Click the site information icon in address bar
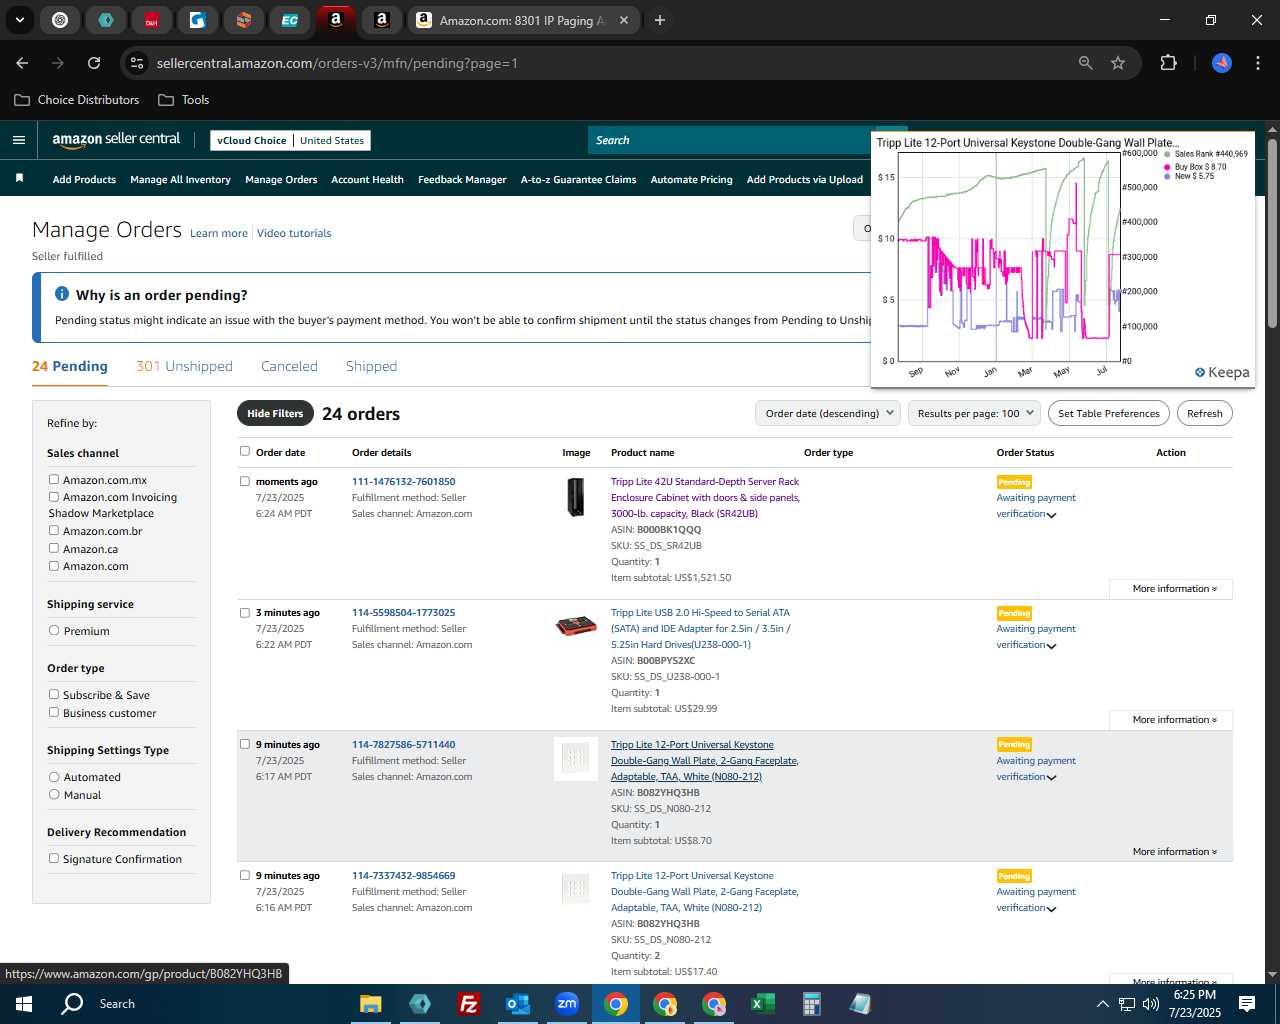Image resolution: width=1280 pixels, height=1024 pixels. 137,63
